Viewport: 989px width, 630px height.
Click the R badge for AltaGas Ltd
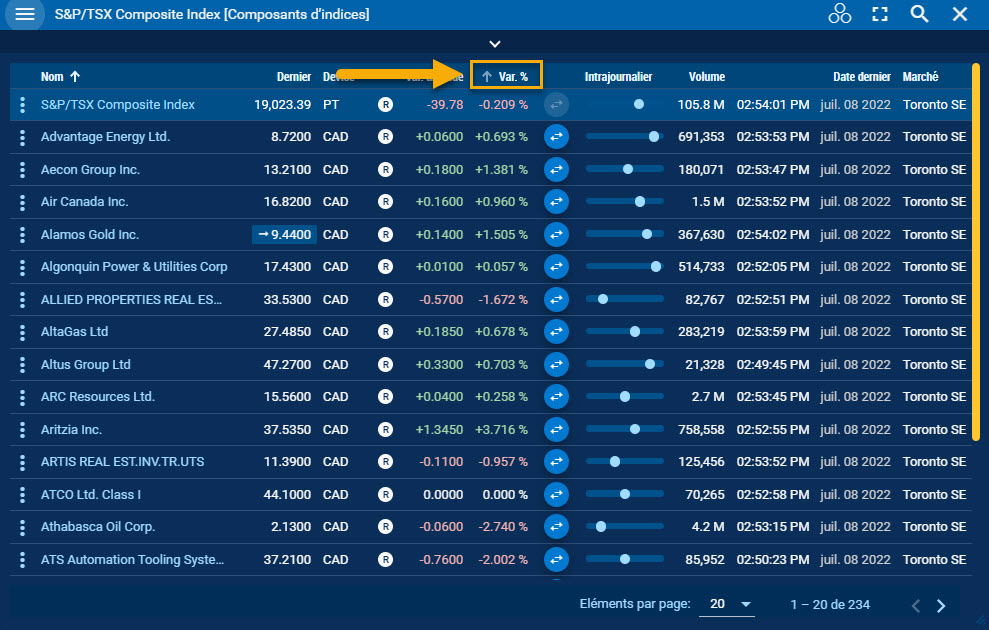[385, 332]
